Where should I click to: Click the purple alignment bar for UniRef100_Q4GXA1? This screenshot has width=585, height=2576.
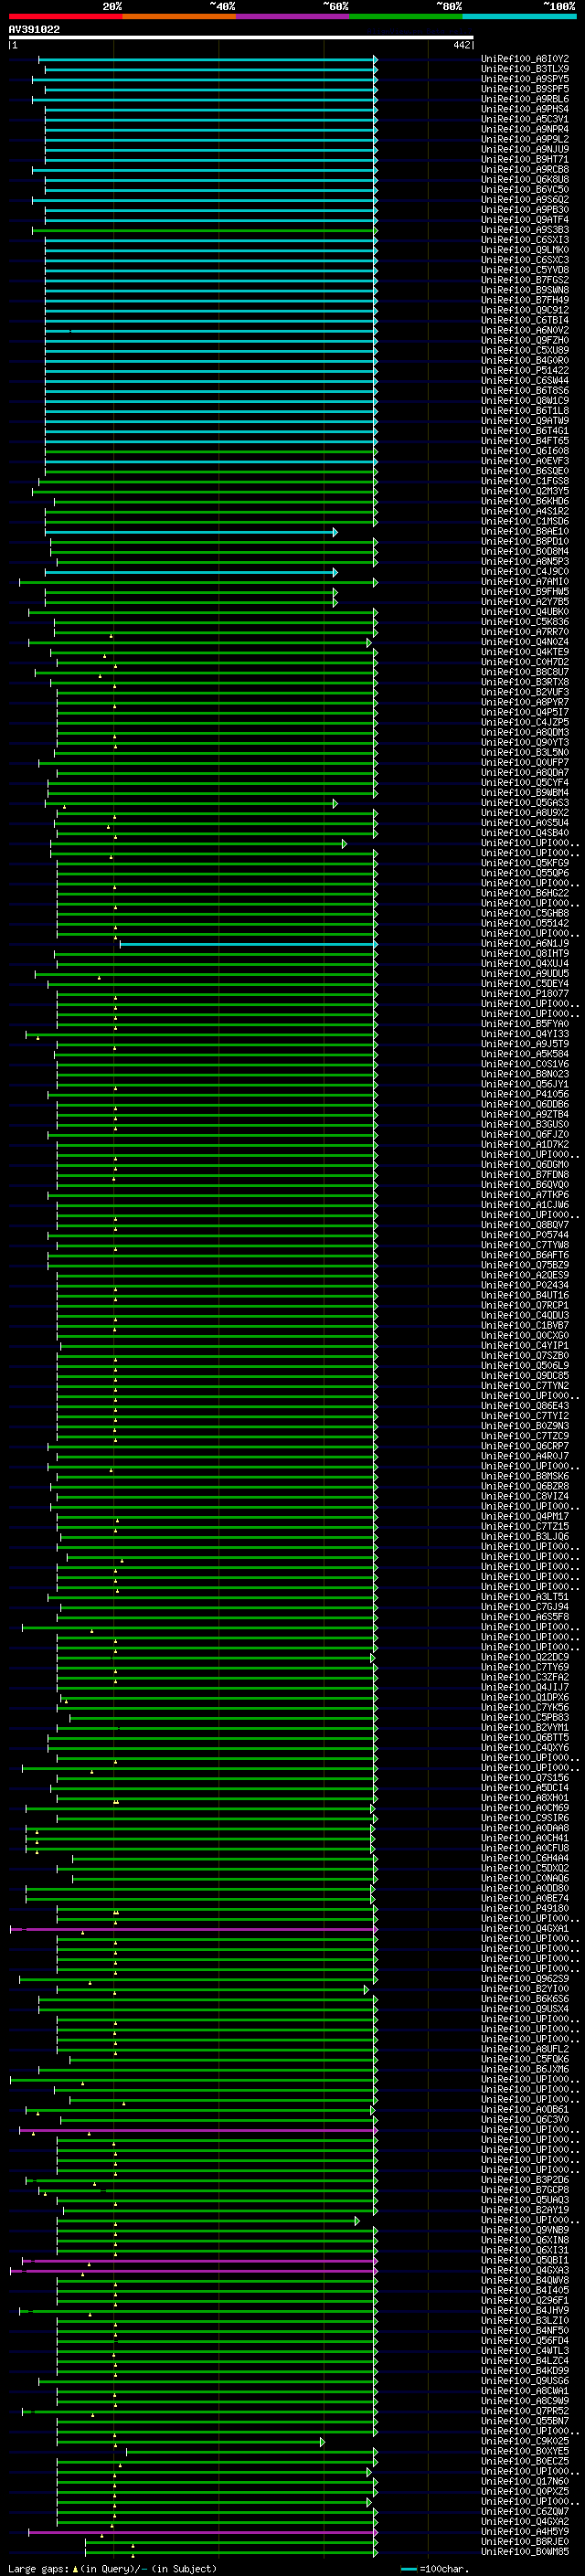point(194,1928)
